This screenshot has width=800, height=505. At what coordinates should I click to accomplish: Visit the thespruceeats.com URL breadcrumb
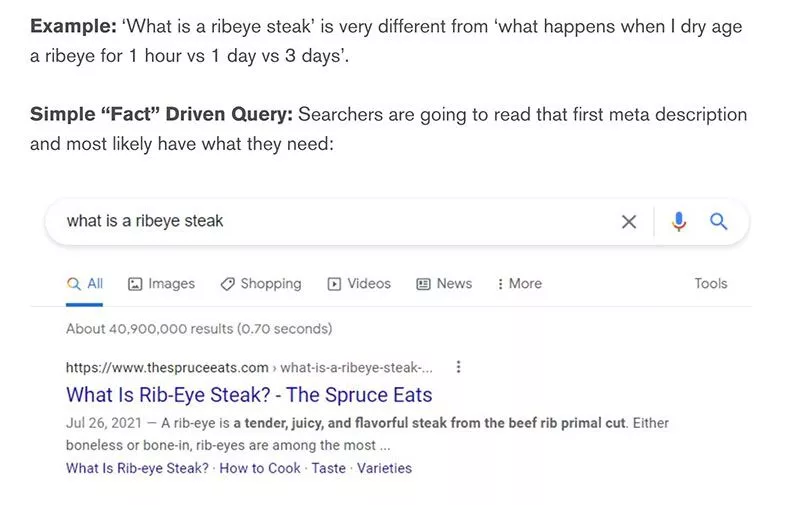click(167, 367)
